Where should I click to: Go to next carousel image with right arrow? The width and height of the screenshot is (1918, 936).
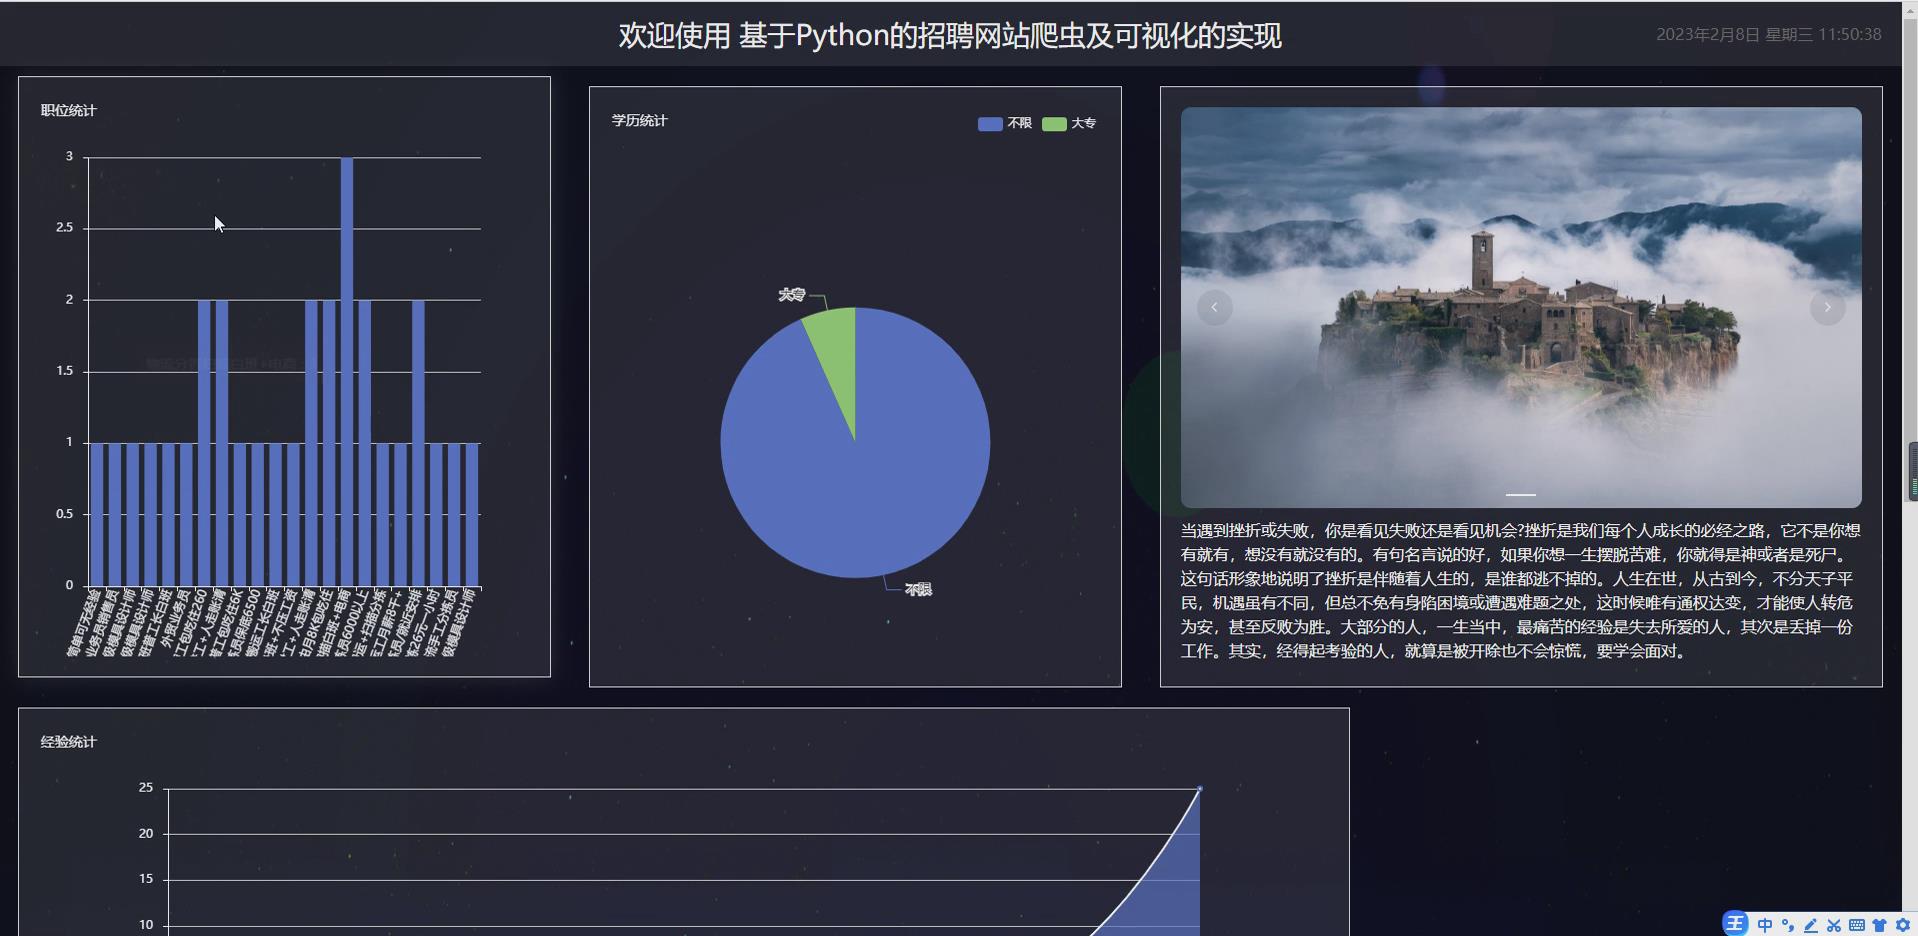[x=1828, y=307]
